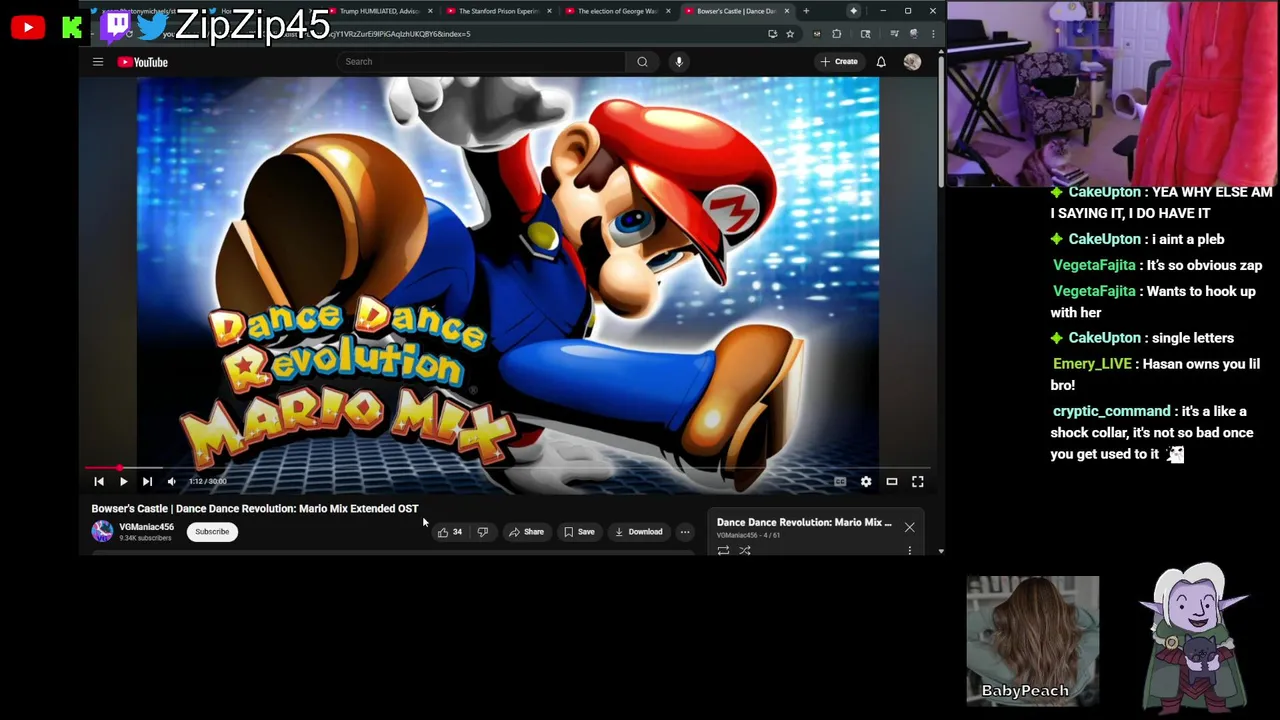Image resolution: width=1280 pixels, height=720 pixels.
Task: Switch the player to theater mode
Action: 892,482
